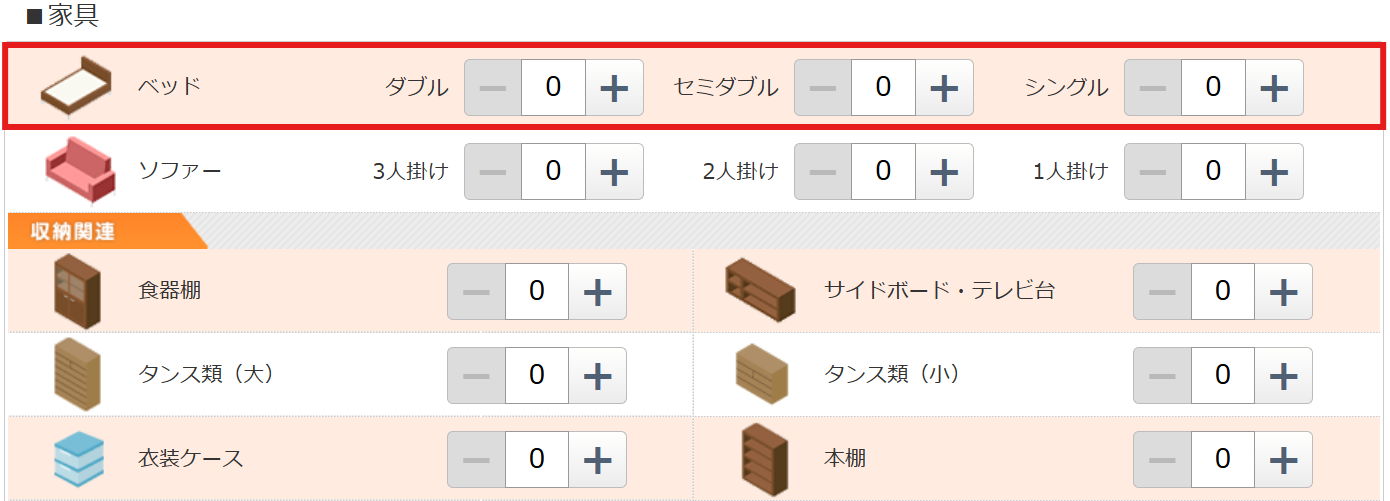Increment 3人掛け sofa count
The width and height of the screenshot is (1390, 501).
pos(614,172)
